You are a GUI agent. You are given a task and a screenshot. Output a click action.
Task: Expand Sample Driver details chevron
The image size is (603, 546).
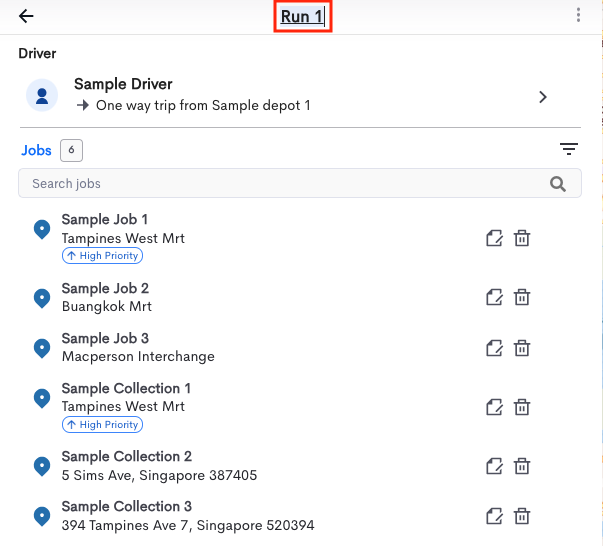543,97
